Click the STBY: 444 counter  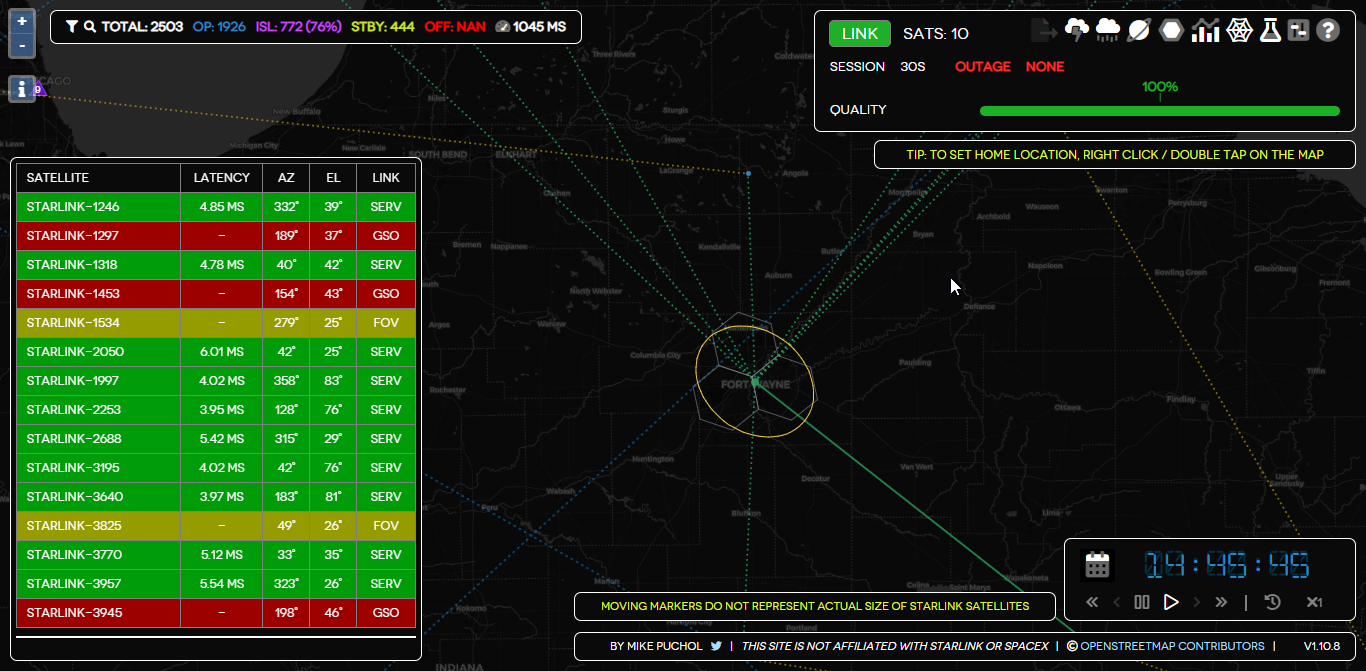point(383,27)
